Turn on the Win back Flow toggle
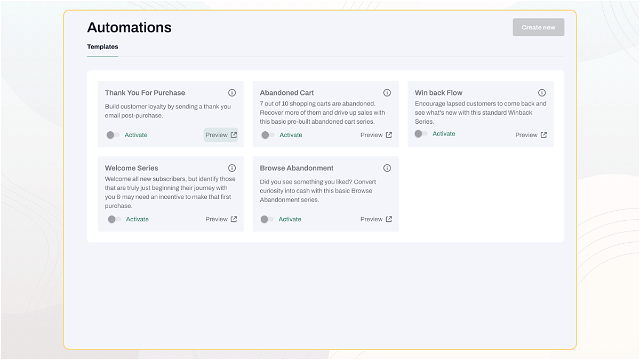 point(421,133)
